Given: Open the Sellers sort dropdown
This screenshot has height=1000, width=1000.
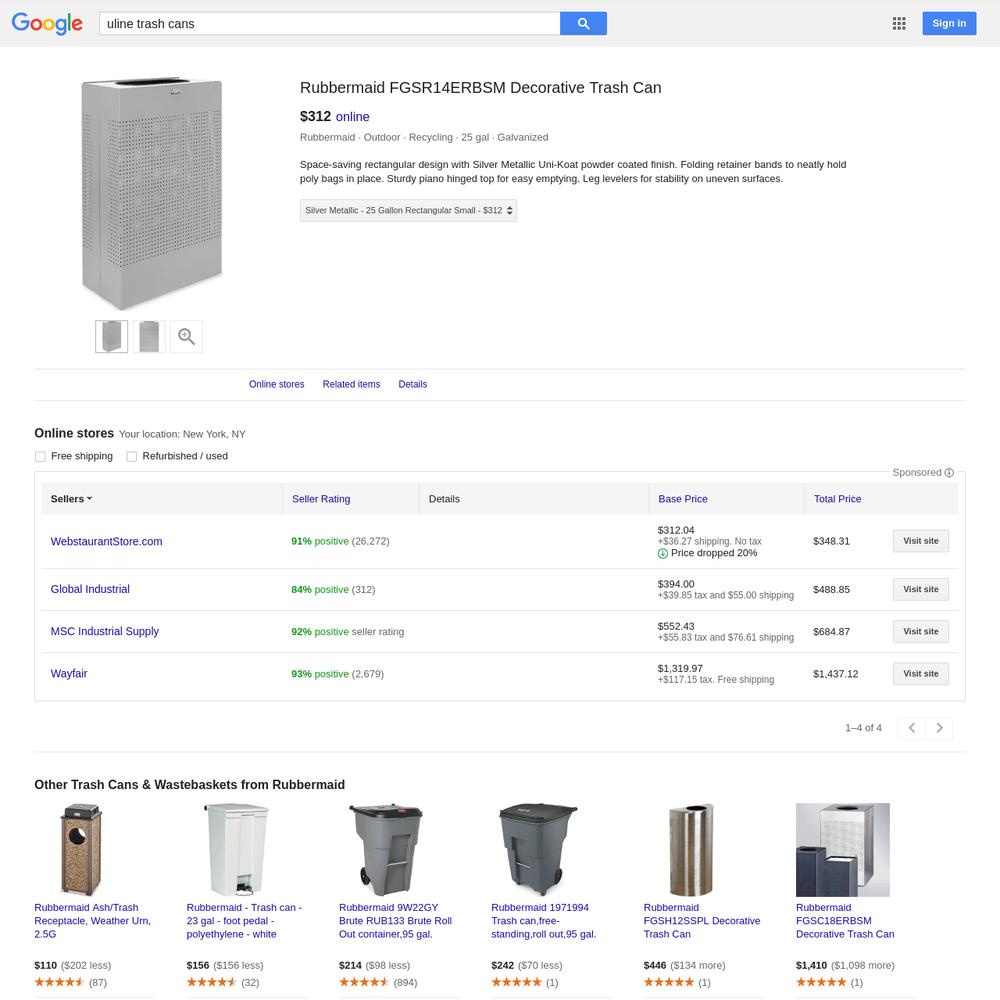Looking at the screenshot, I should [x=71, y=499].
